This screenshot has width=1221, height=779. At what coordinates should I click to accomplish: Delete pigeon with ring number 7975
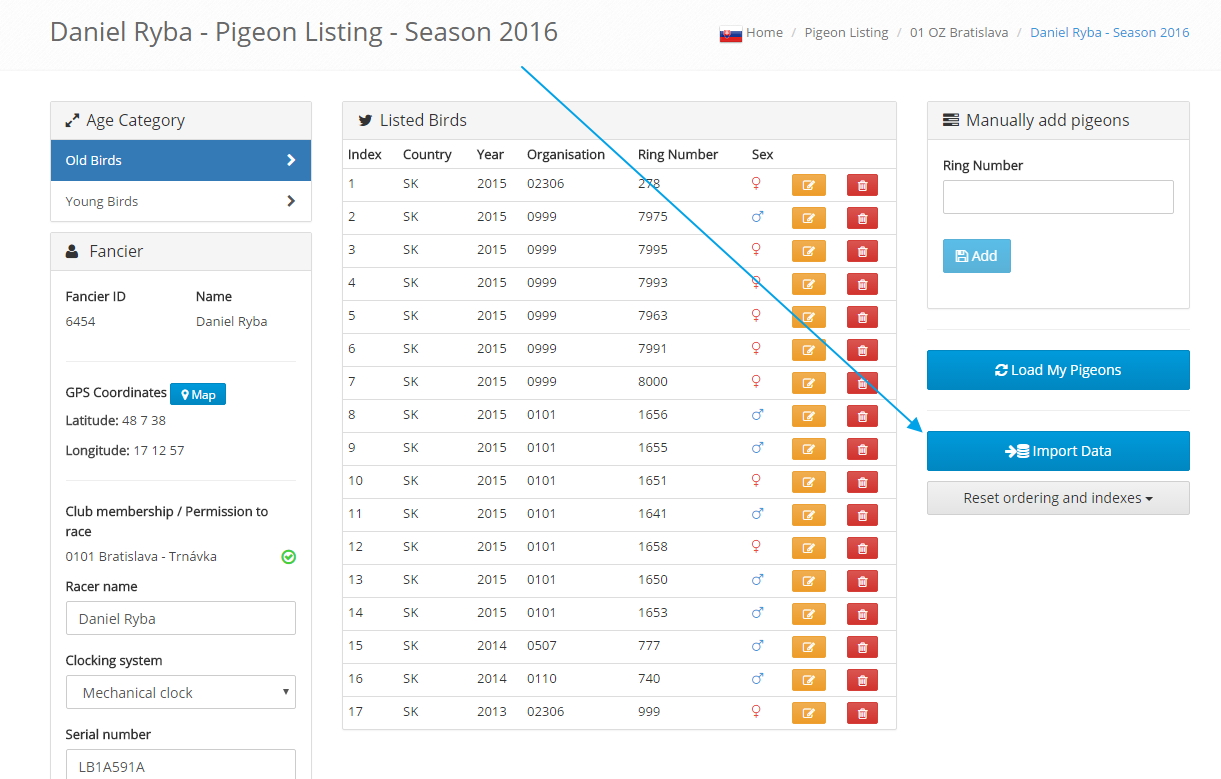(x=862, y=218)
